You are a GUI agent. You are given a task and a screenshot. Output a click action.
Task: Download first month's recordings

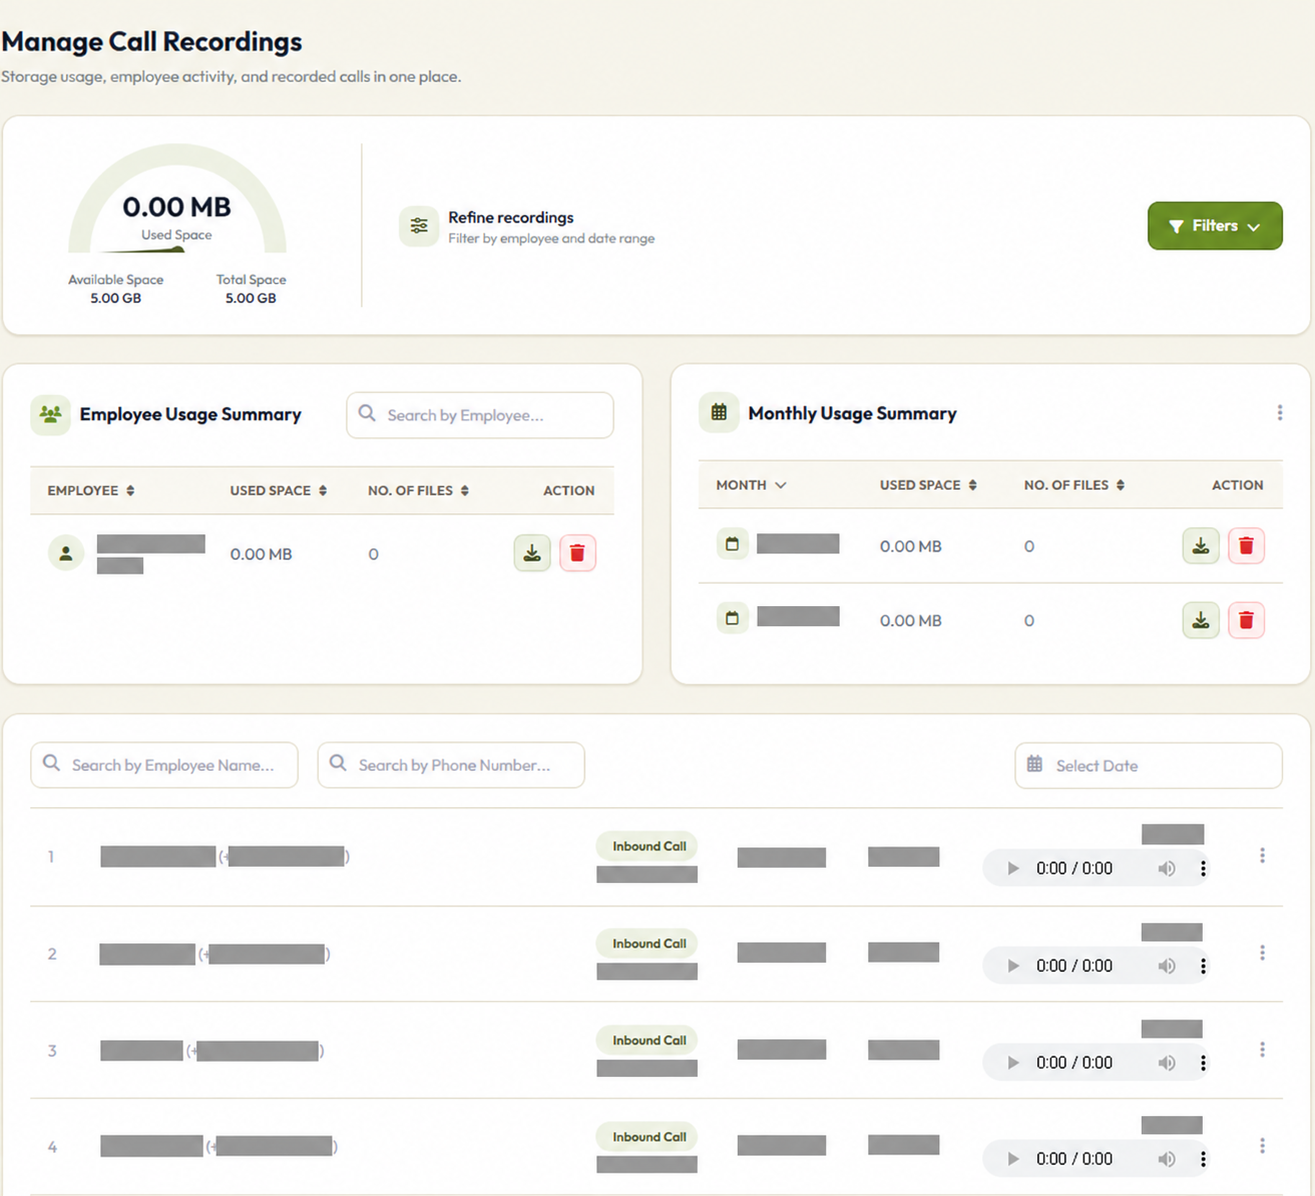[x=1200, y=546]
